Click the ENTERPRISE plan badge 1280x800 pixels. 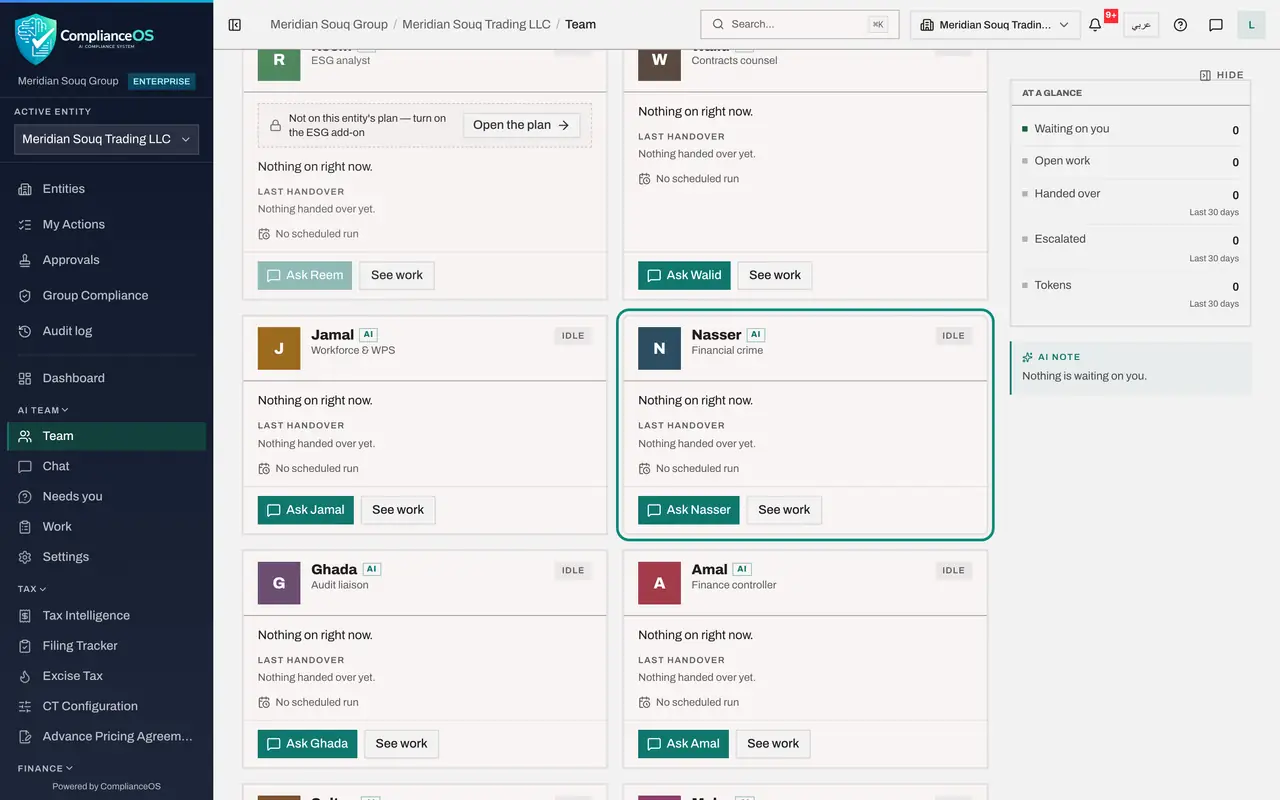click(x=162, y=82)
